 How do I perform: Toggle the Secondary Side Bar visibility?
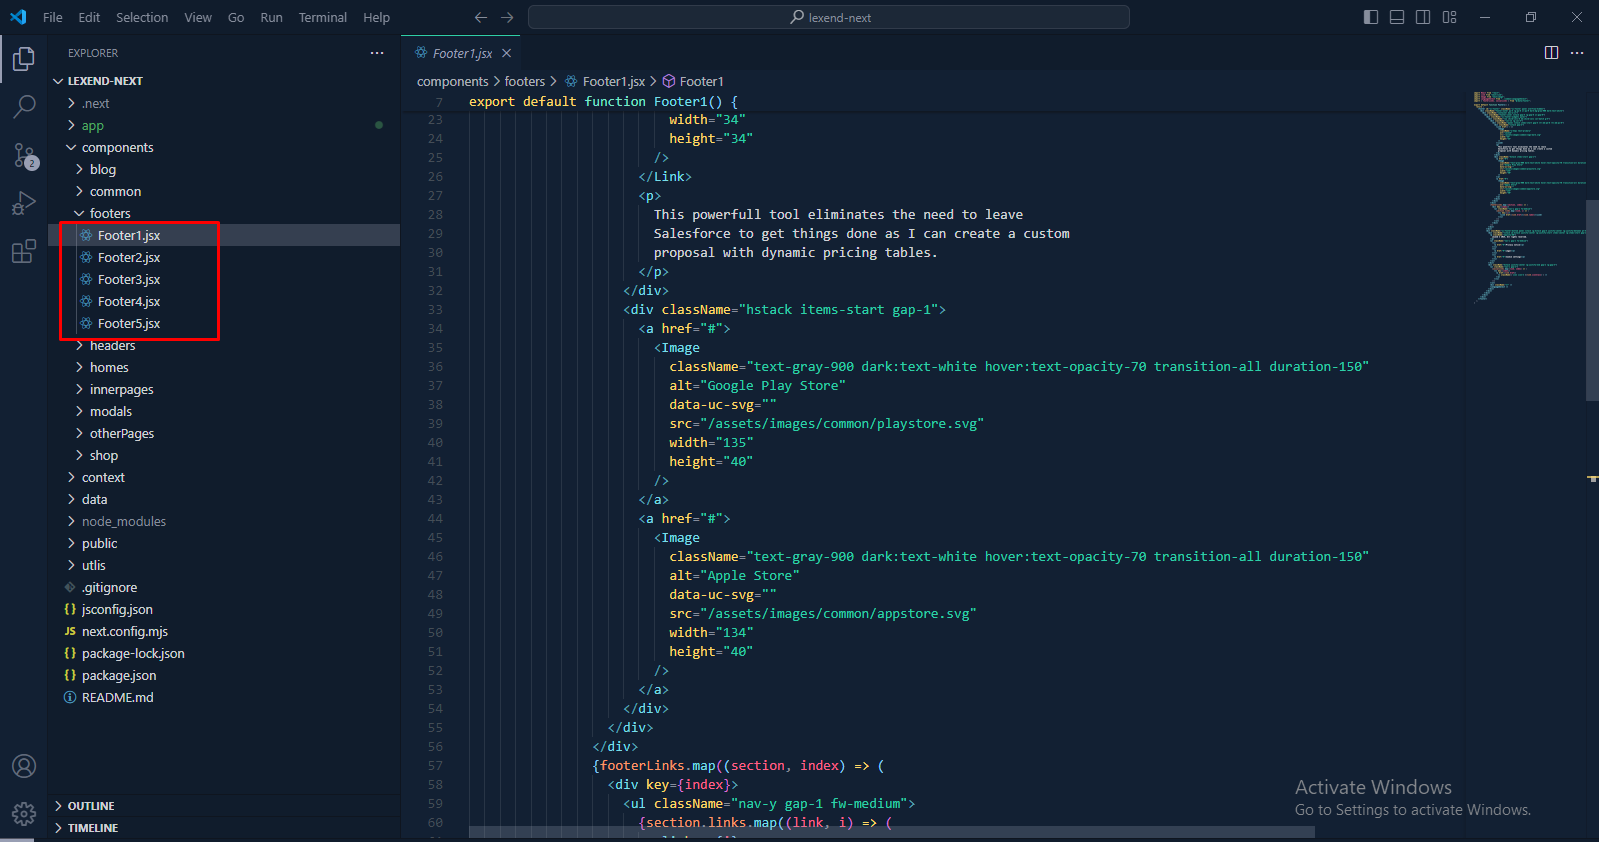point(1423,17)
